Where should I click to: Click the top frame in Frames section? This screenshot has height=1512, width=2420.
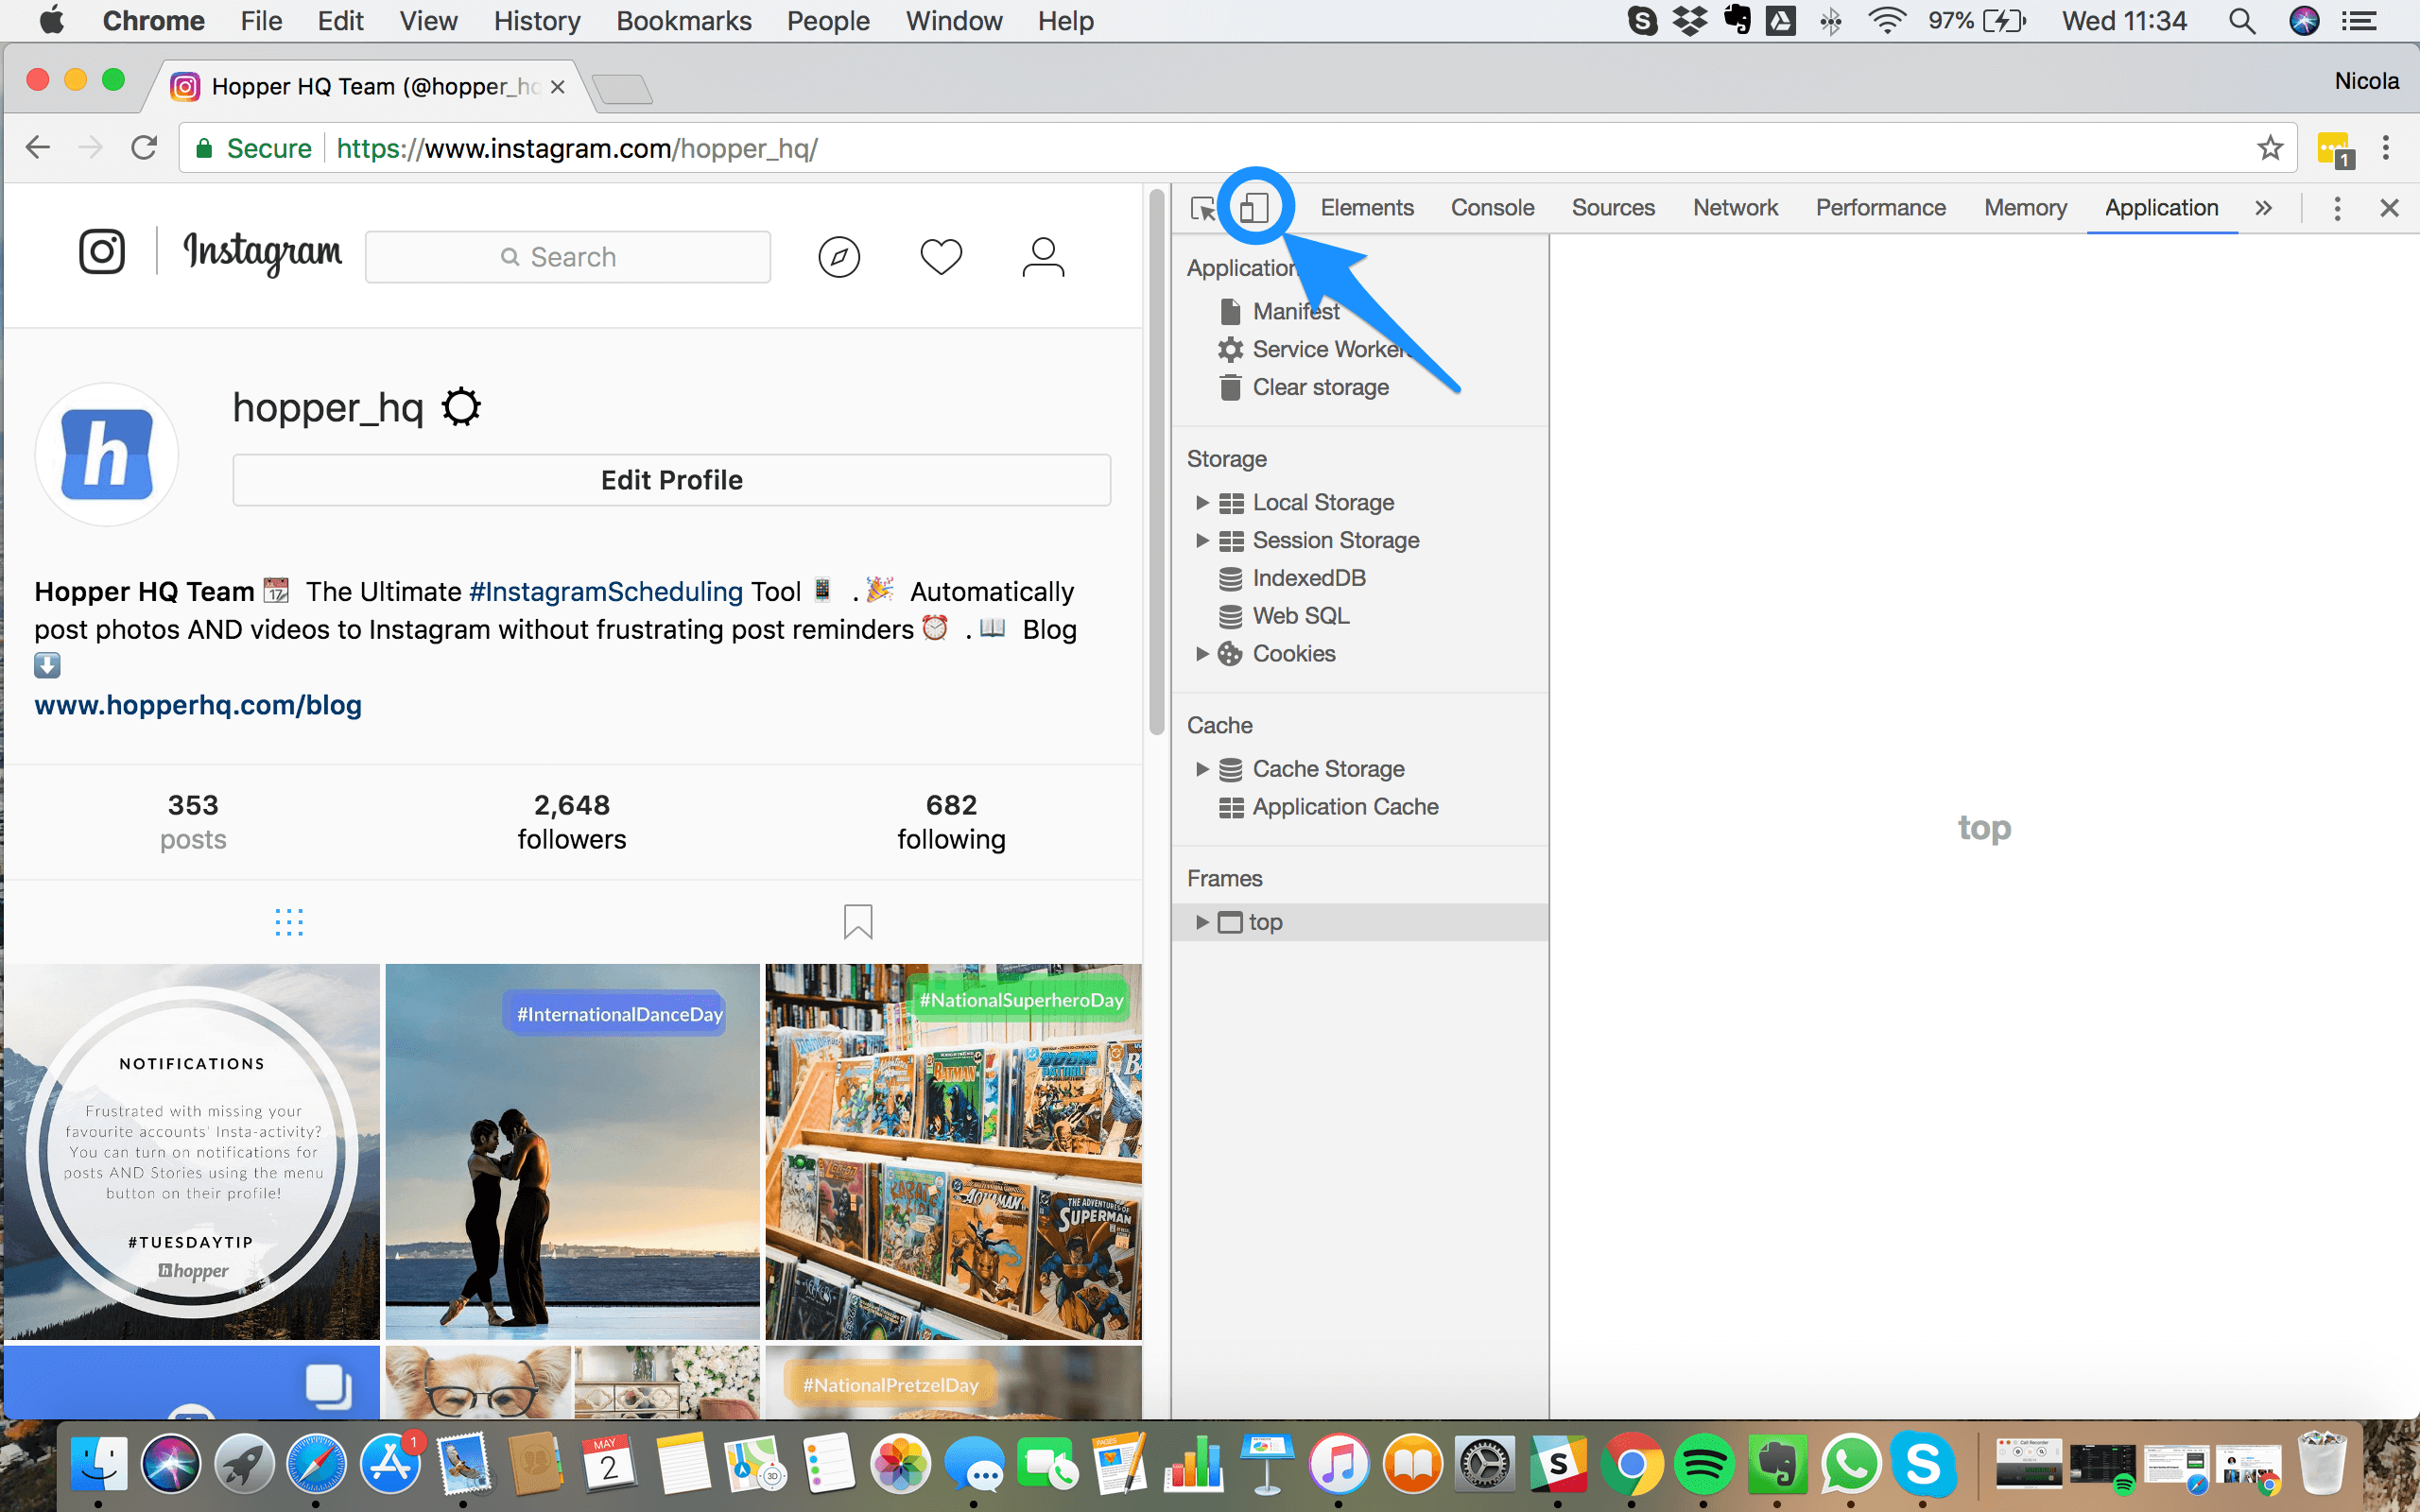click(x=1265, y=921)
